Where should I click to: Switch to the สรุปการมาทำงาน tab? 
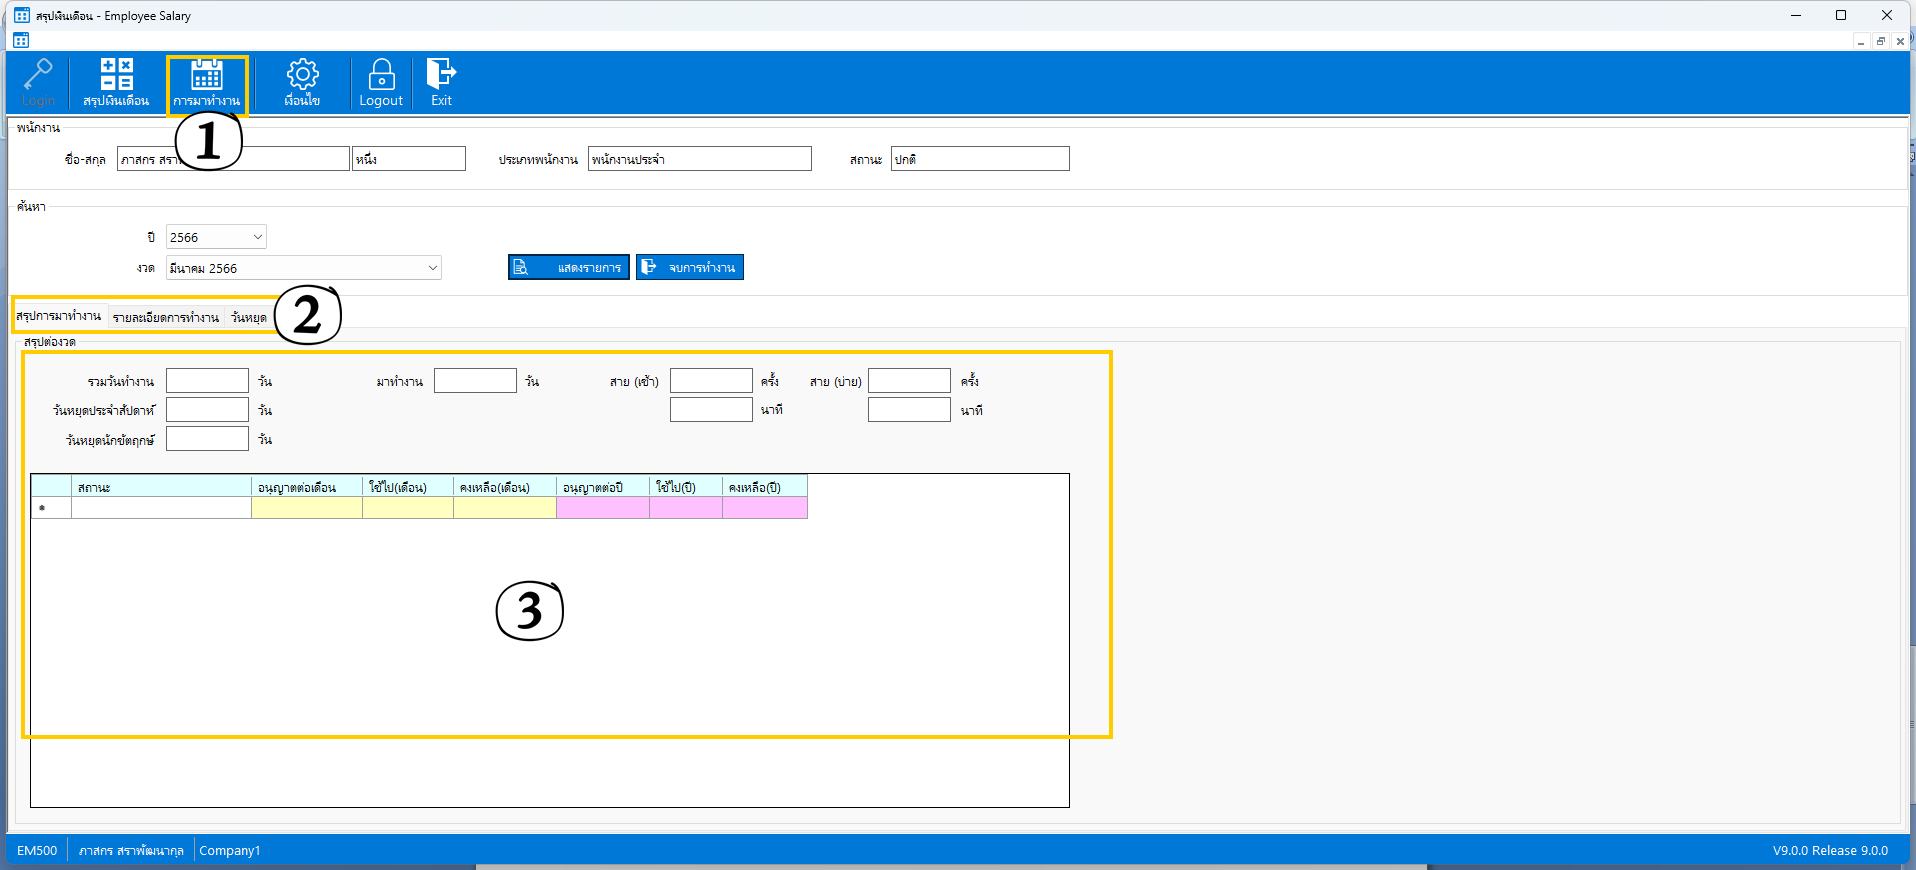tap(59, 316)
